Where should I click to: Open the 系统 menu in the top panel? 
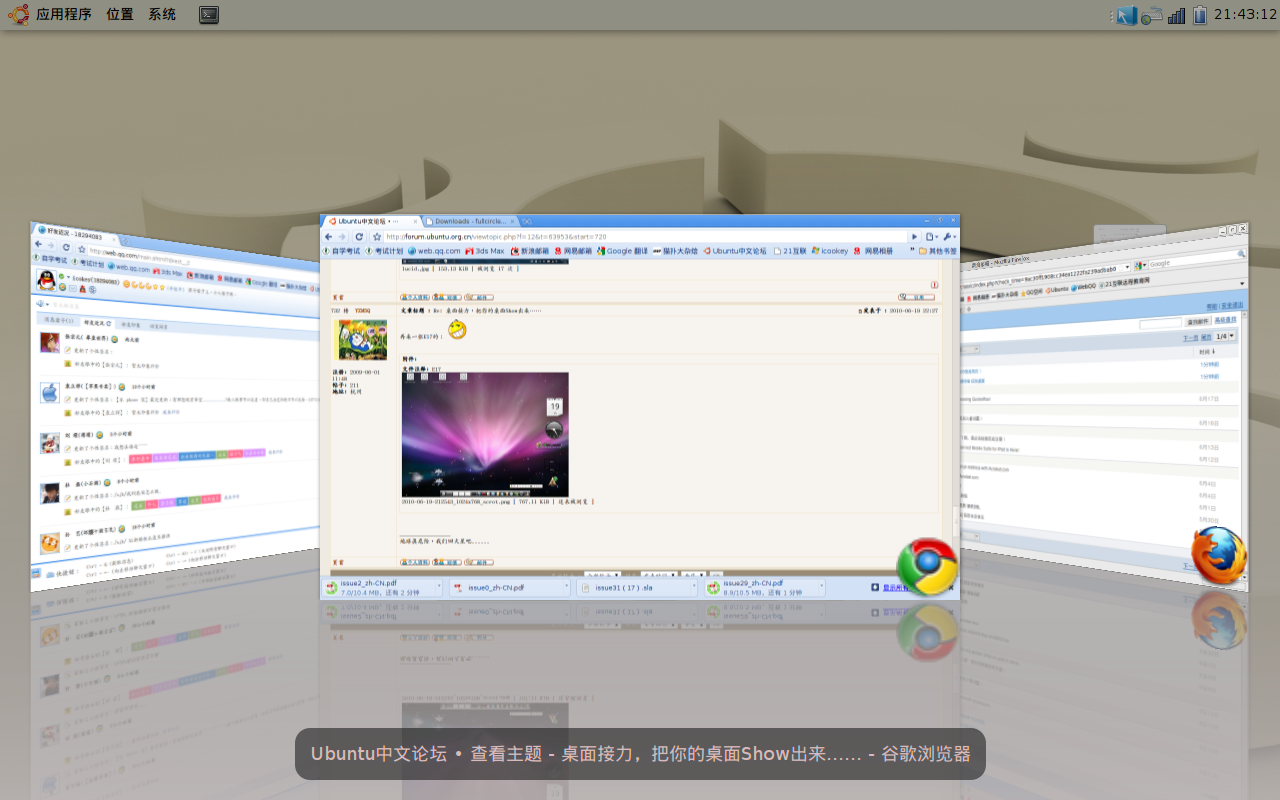click(162, 14)
